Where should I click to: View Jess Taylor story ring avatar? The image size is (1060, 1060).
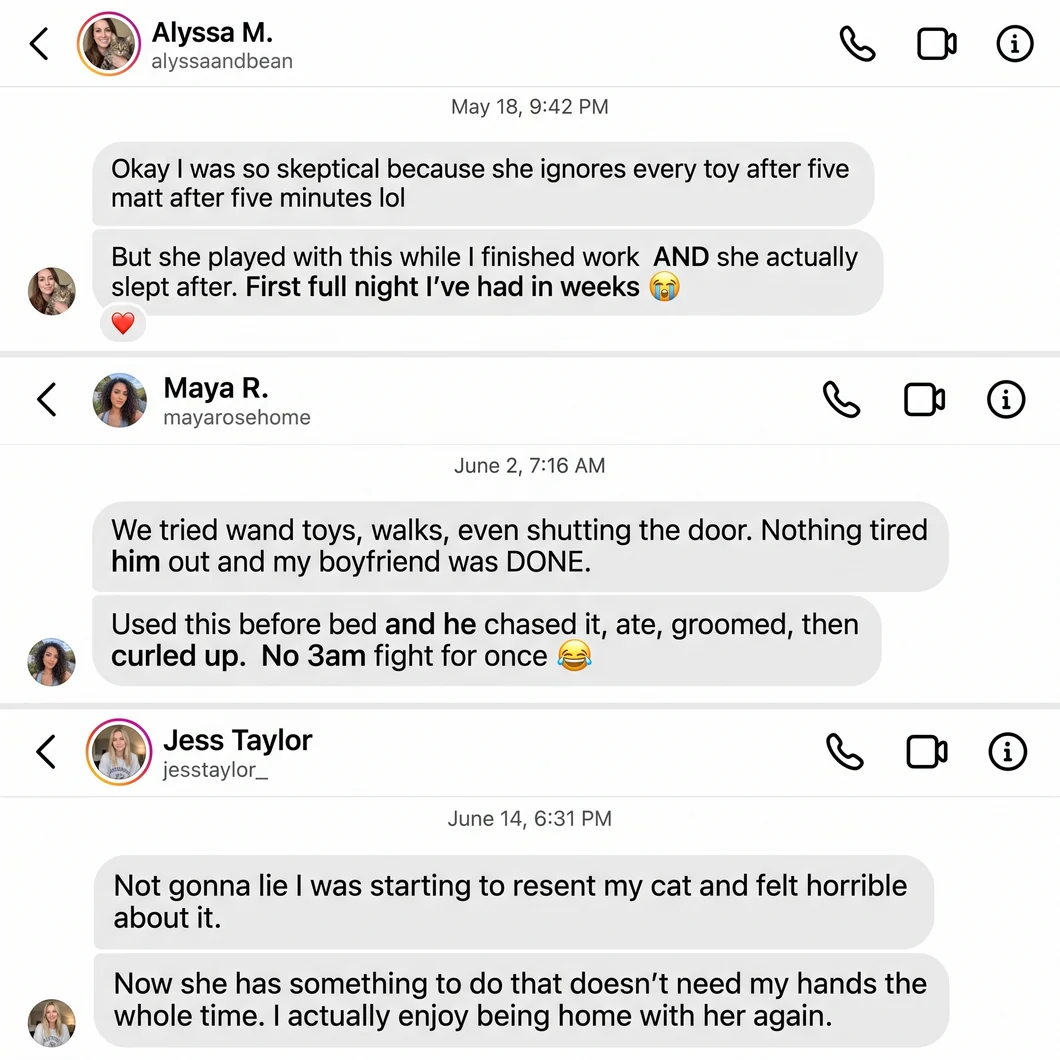click(118, 752)
